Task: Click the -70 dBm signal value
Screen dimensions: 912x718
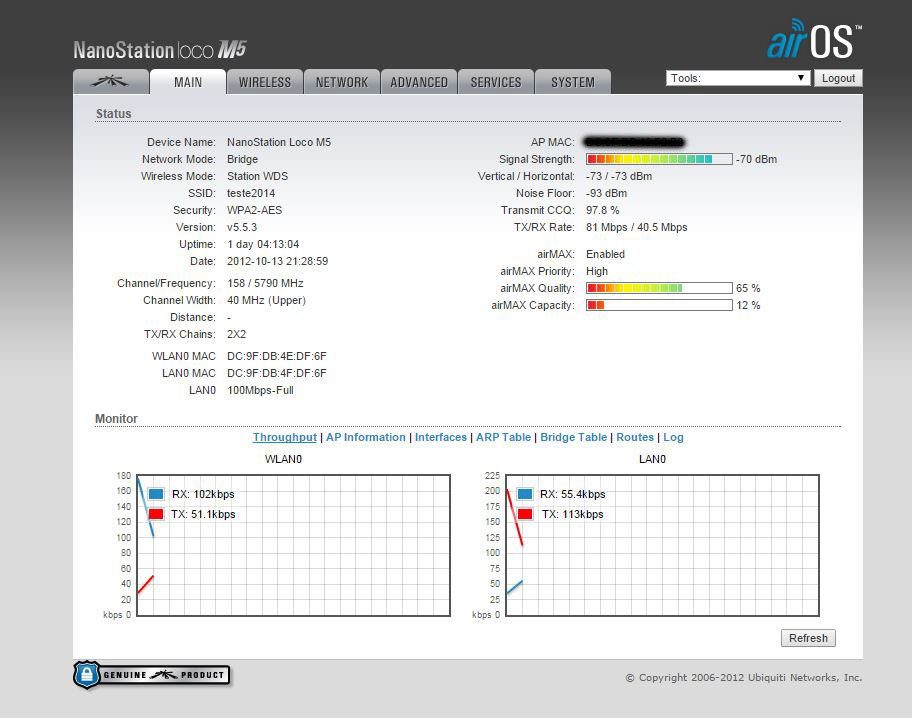Action: coord(756,159)
